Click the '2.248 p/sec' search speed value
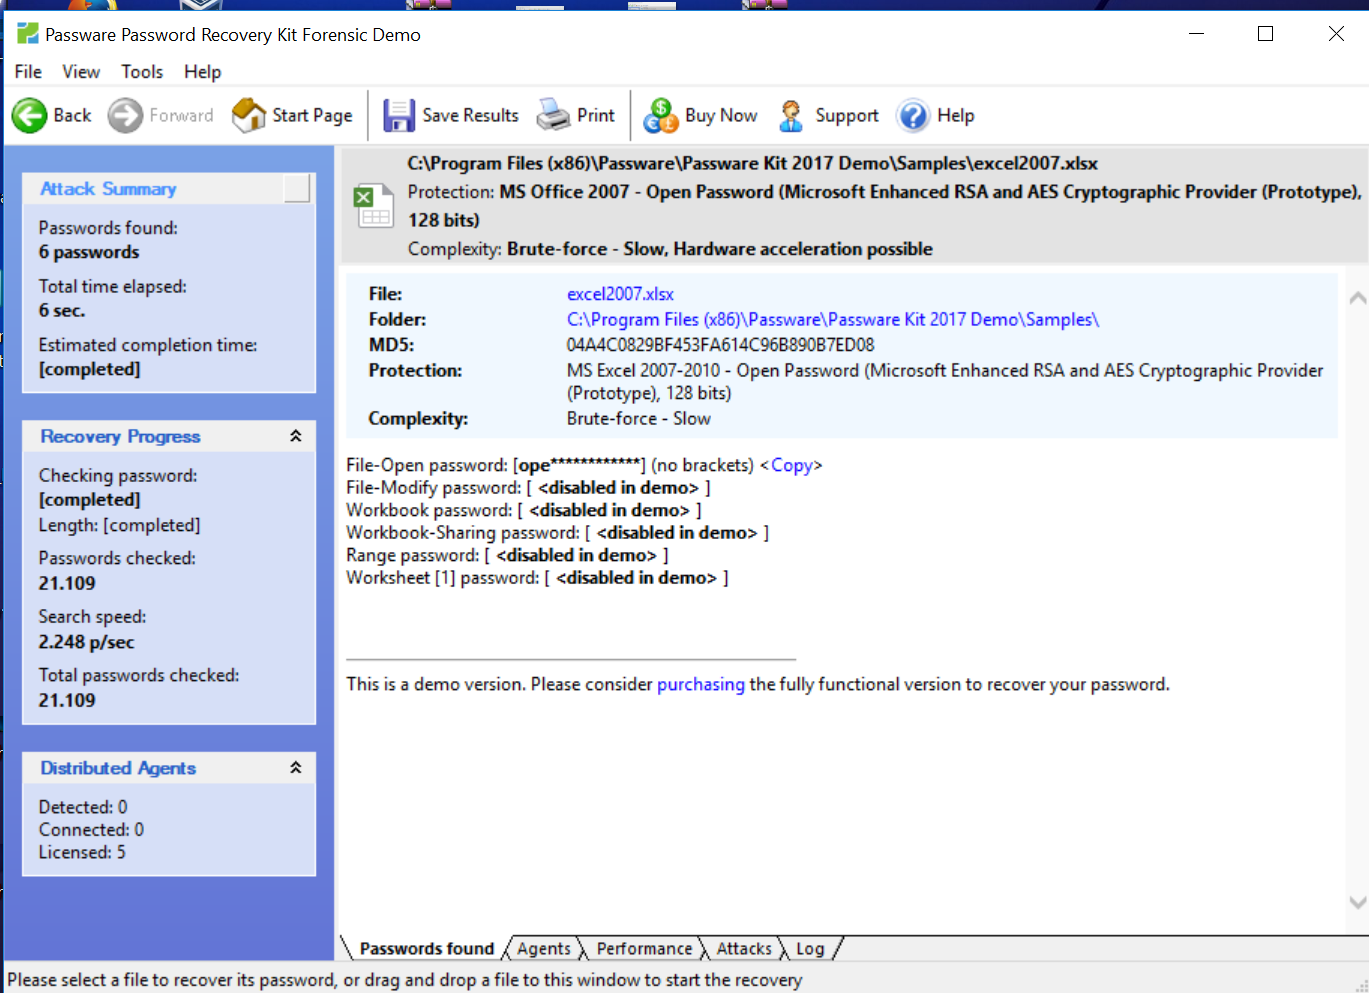 point(86,642)
